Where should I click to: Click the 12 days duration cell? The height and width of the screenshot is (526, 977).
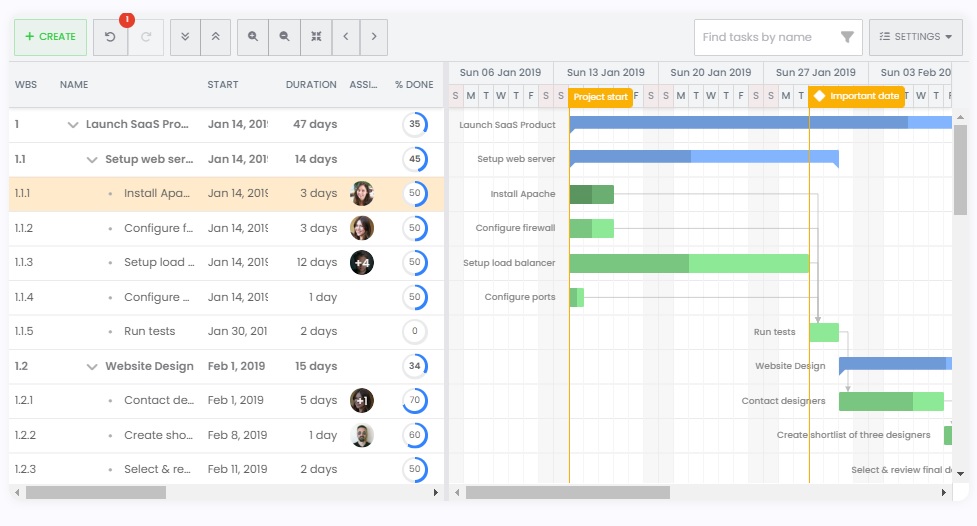317,262
